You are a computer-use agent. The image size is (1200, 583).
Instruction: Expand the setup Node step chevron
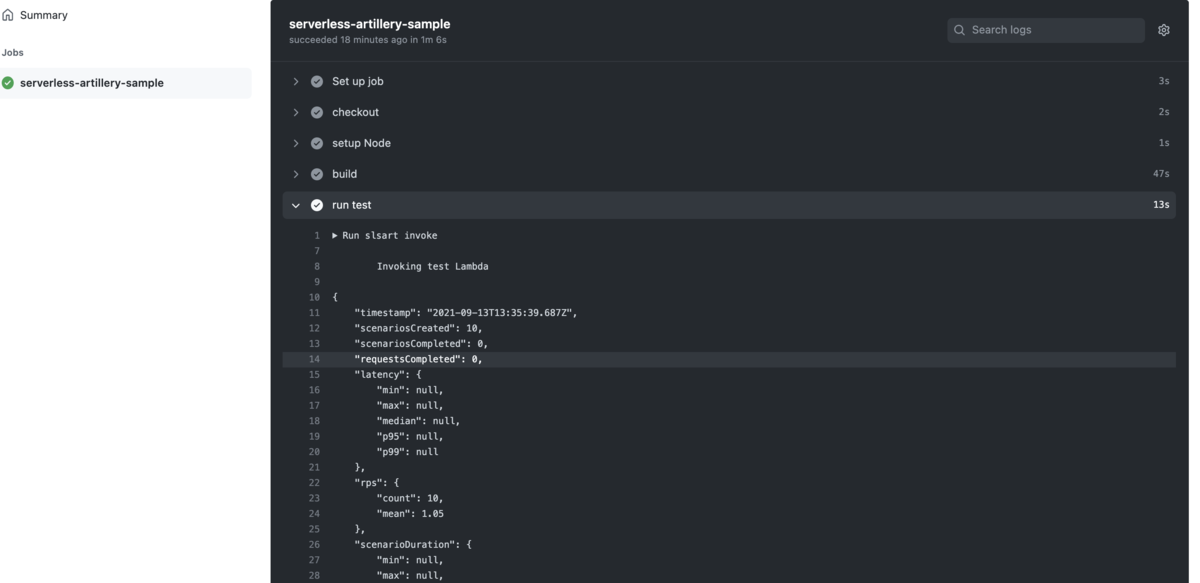click(296, 143)
